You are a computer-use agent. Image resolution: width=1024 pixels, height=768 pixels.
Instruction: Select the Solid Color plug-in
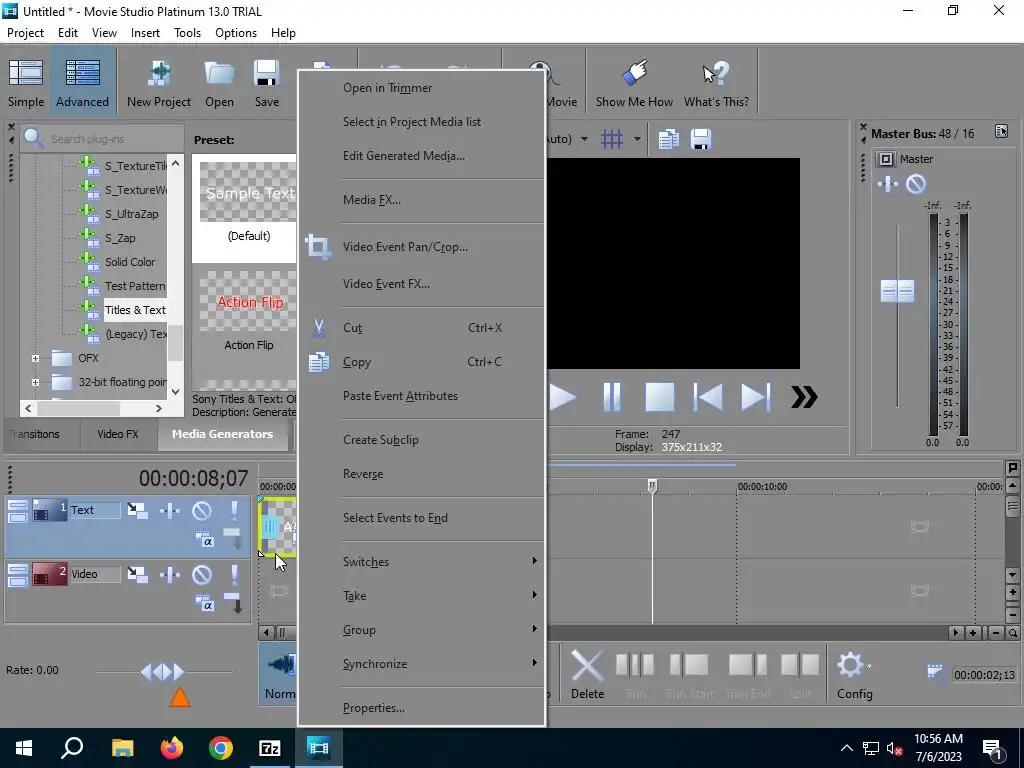[130, 262]
